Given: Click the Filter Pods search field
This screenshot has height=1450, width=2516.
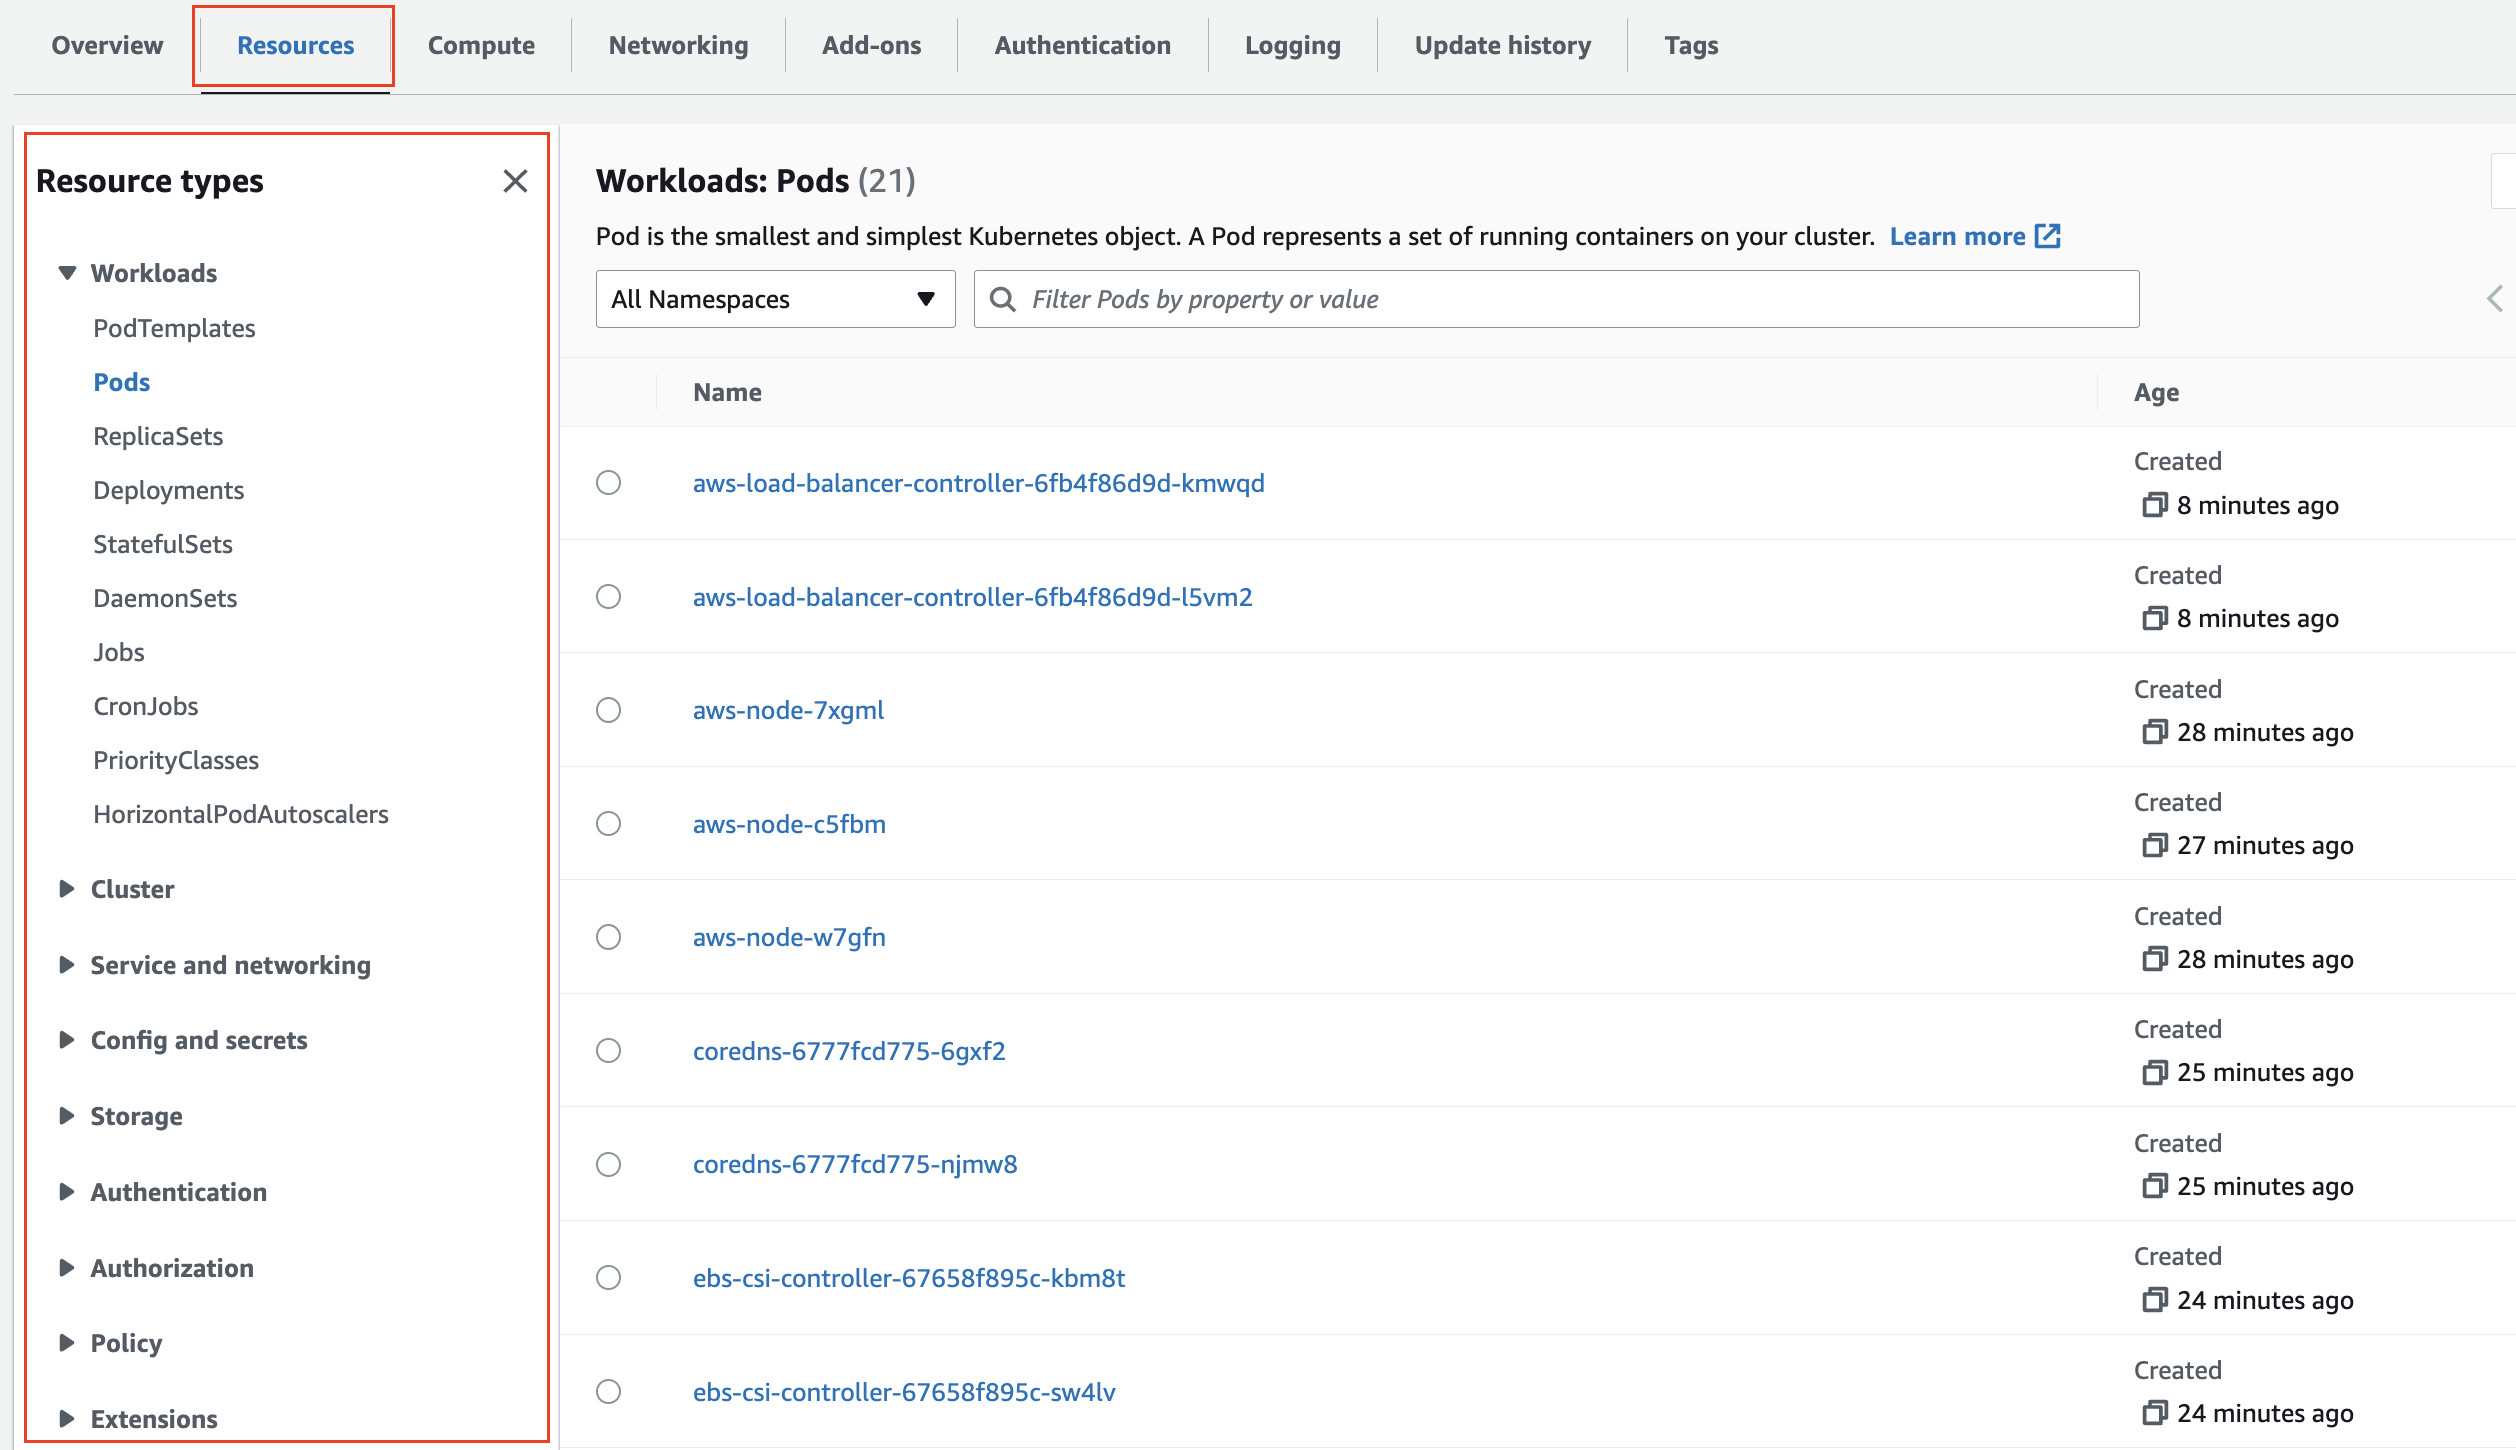Looking at the screenshot, I should [1570, 299].
